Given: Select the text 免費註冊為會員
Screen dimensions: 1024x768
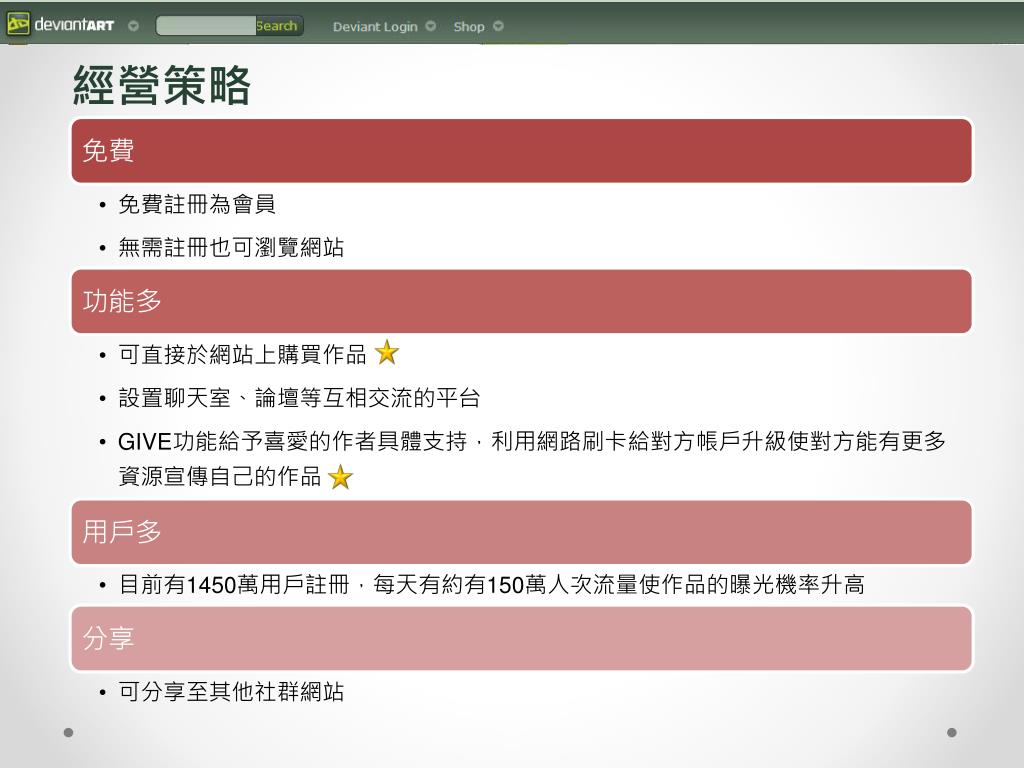Looking at the screenshot, I should [x=197, y=204].
